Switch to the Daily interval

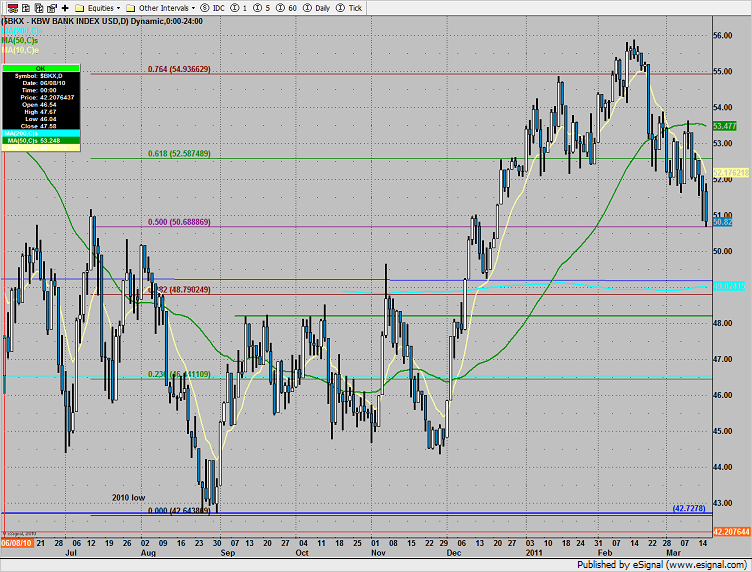click(x=317, y=8)
